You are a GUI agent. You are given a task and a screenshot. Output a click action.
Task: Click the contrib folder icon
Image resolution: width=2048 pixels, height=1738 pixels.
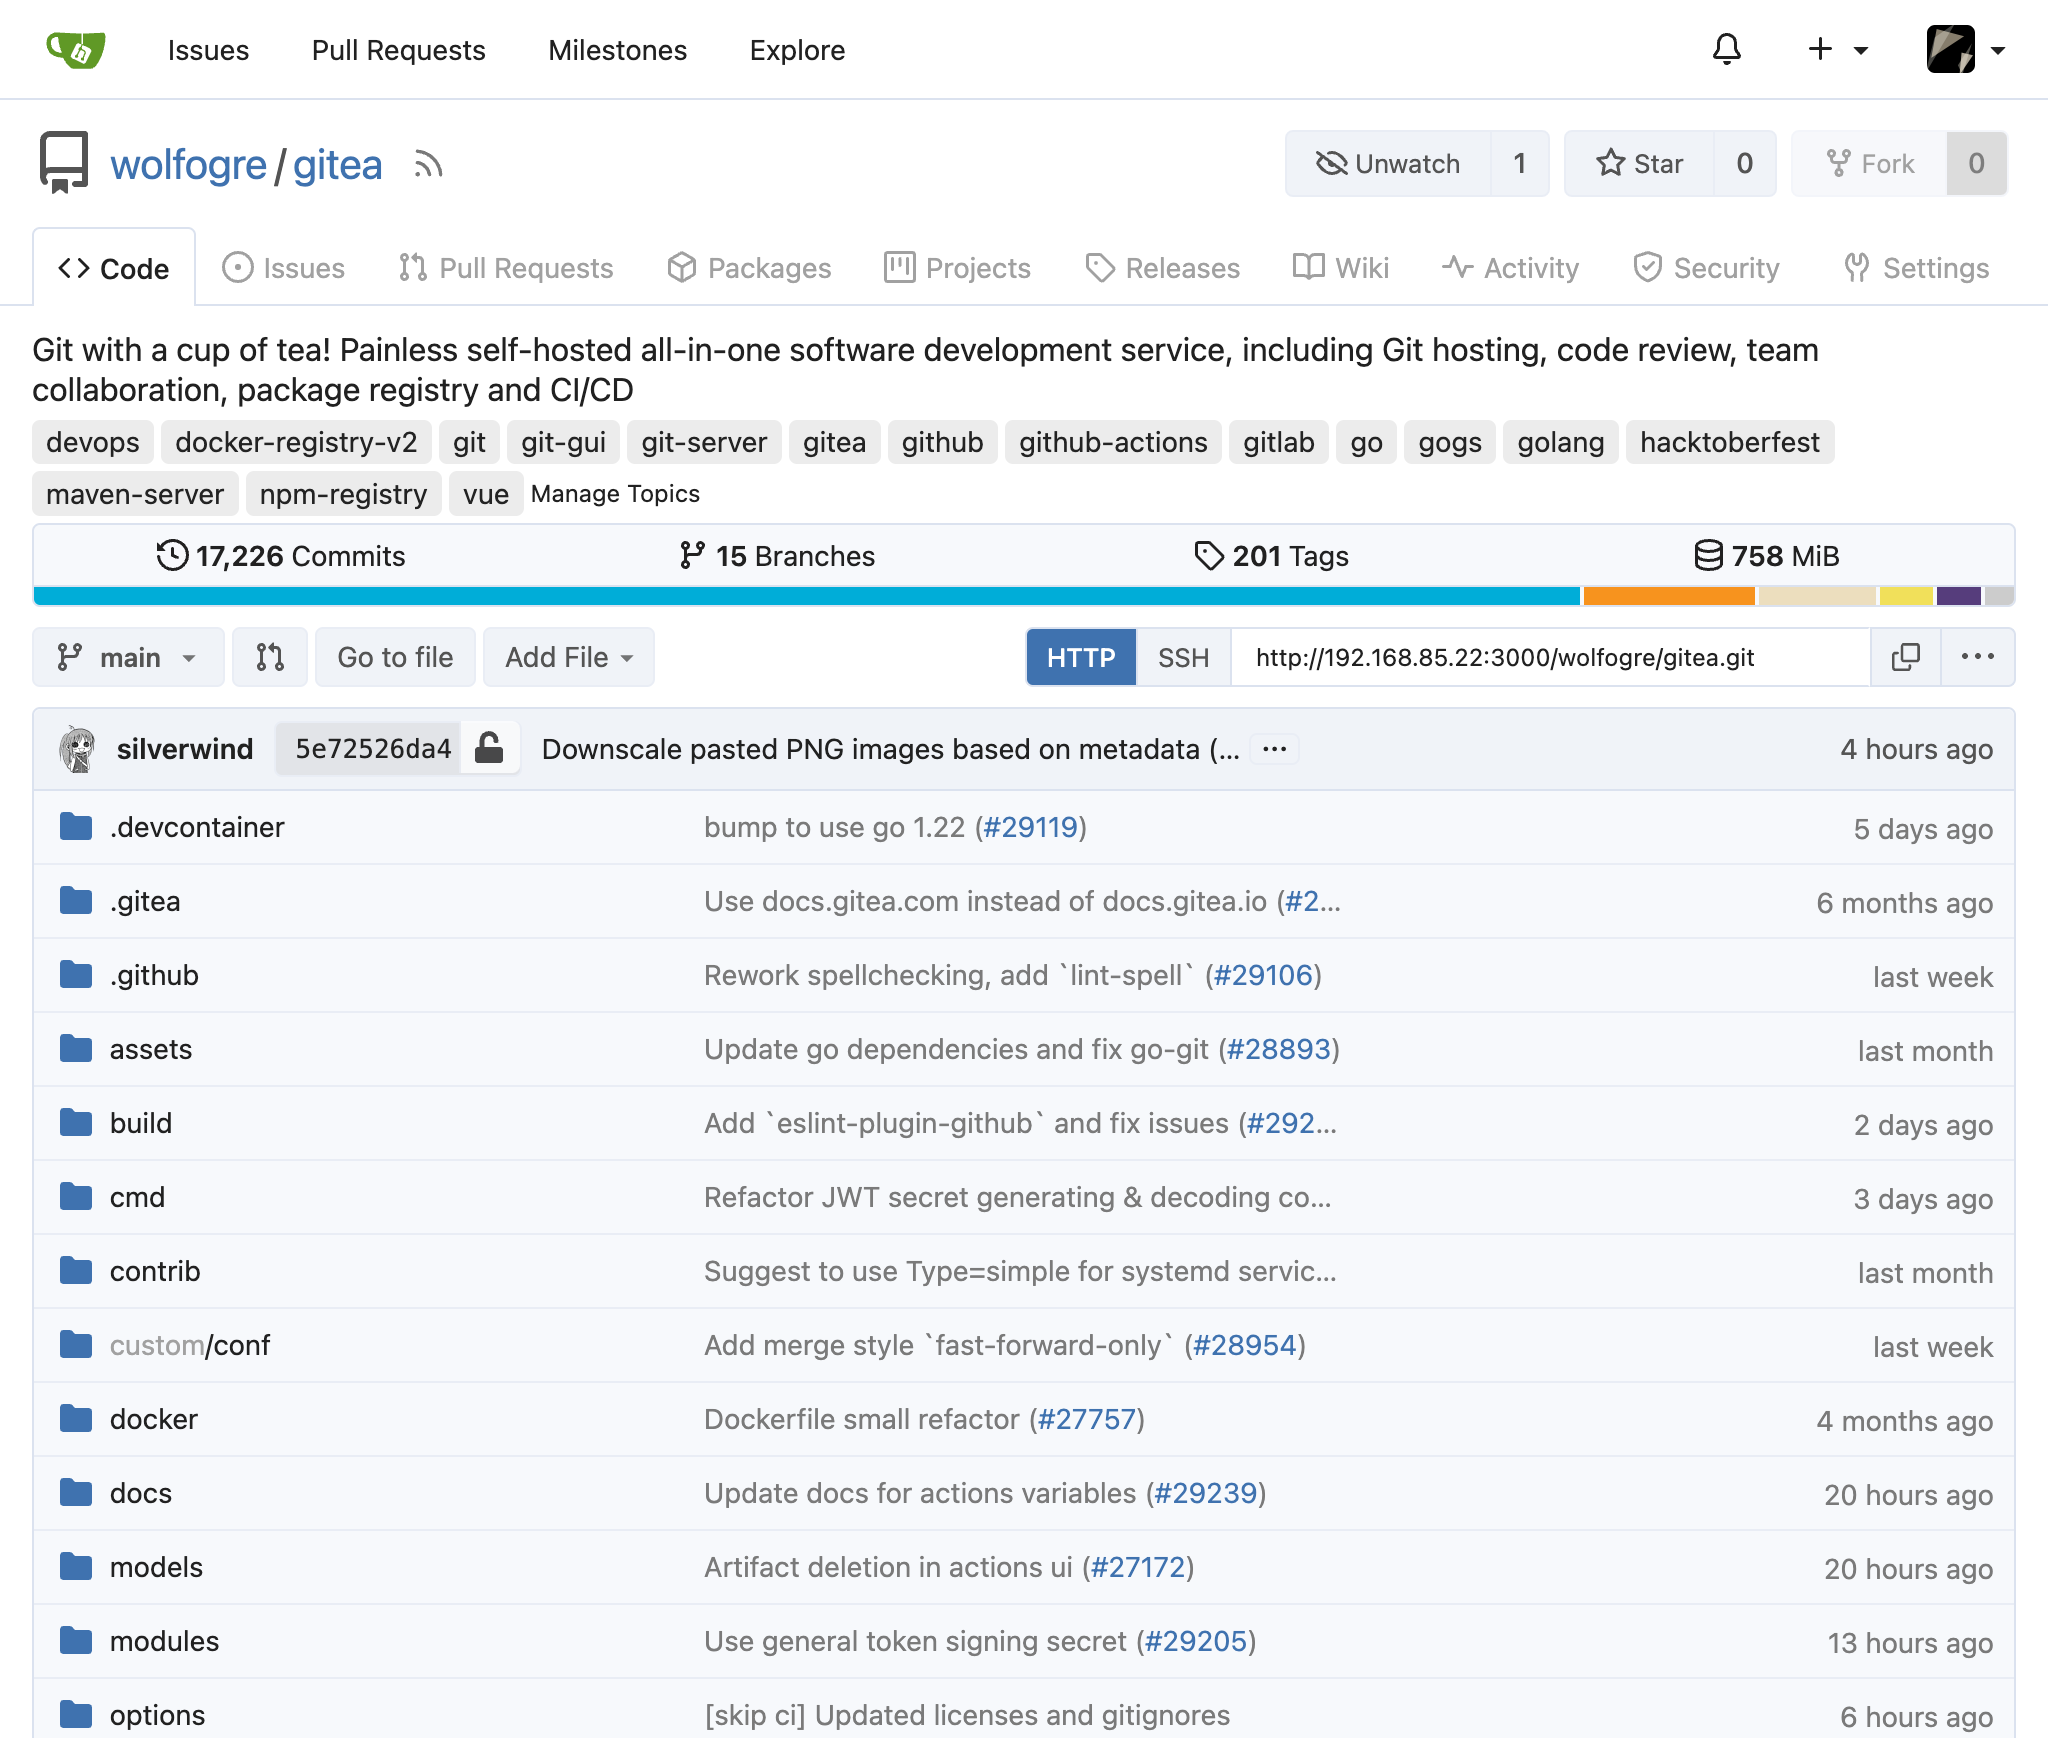point(76,1271)
